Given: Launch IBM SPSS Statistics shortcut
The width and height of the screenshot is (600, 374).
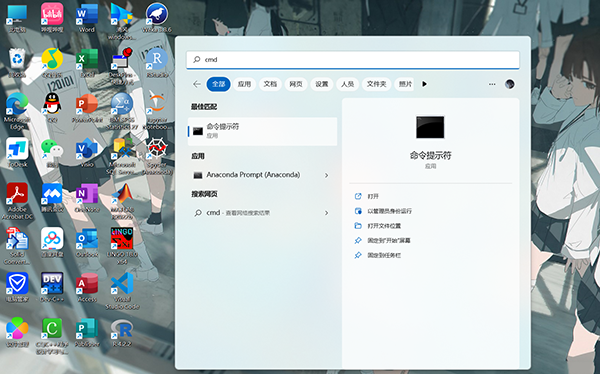Looking at the screenshot, I should click(x=122, y=111).
